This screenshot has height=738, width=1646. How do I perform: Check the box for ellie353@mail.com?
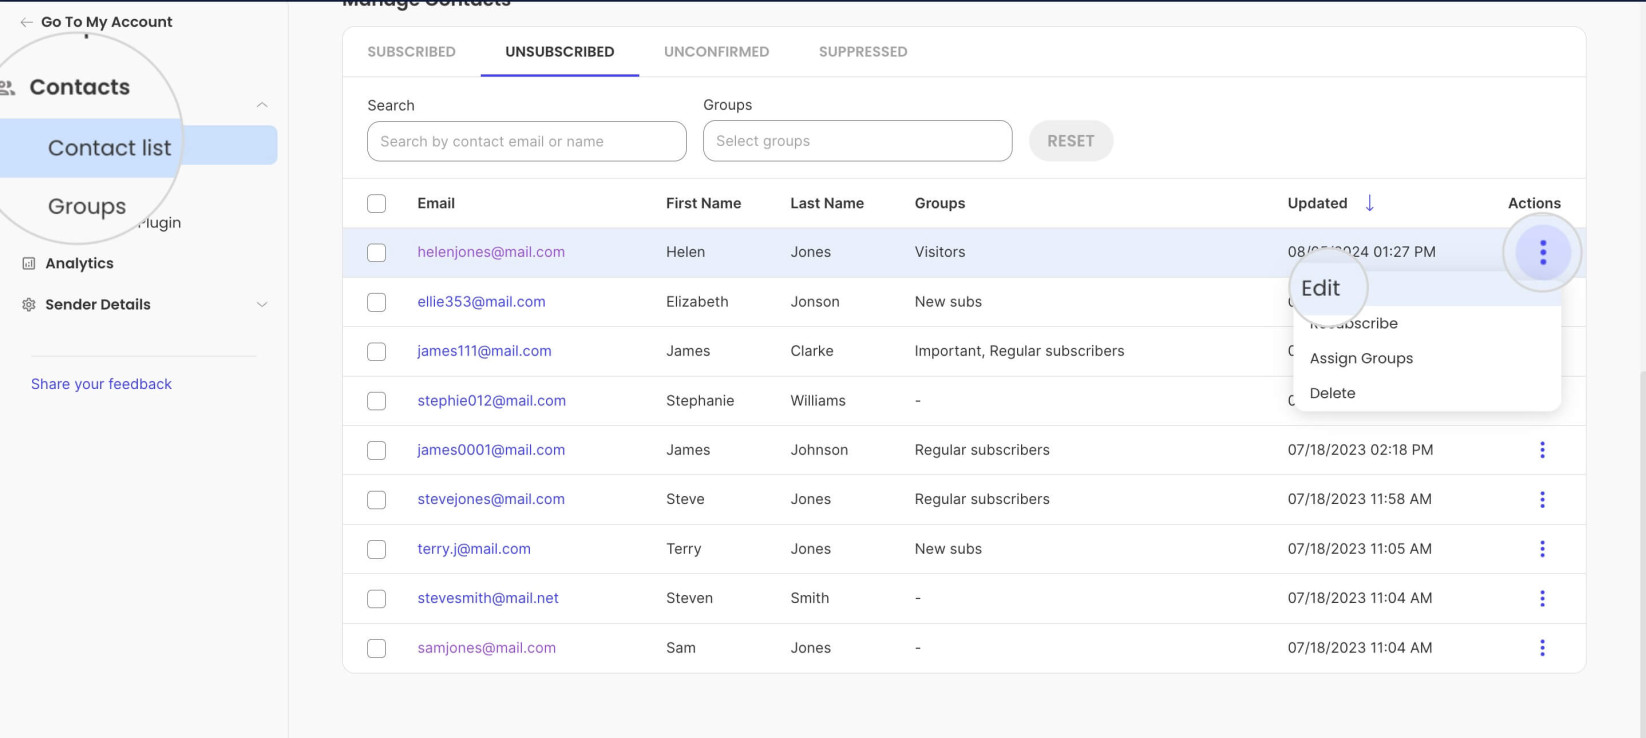376,302
